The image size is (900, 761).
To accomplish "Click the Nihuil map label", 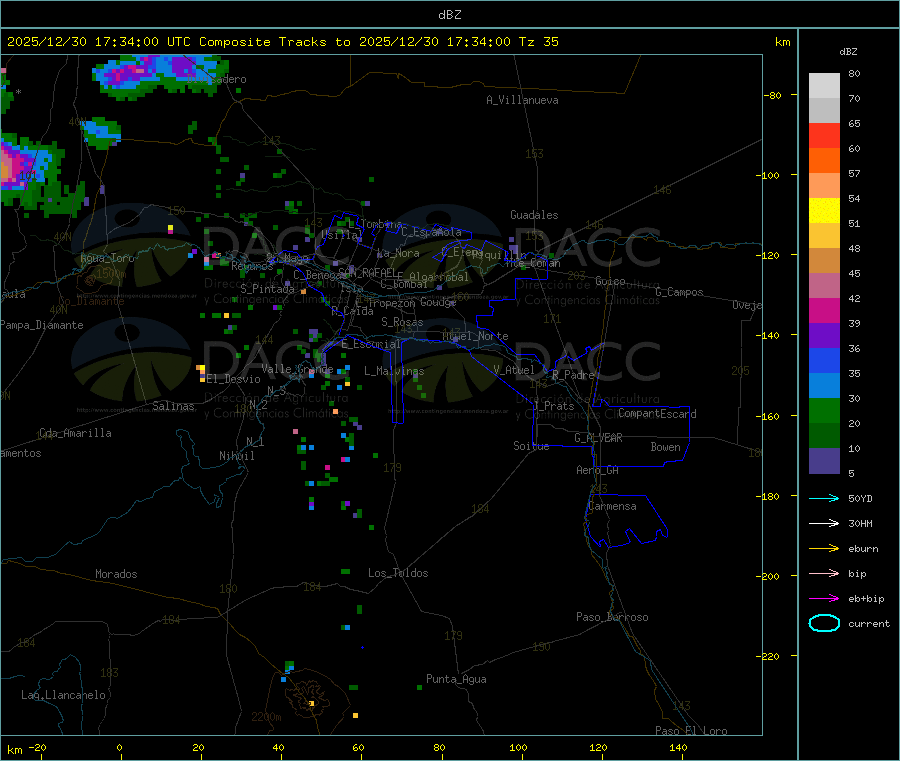I will pos(236,456).
